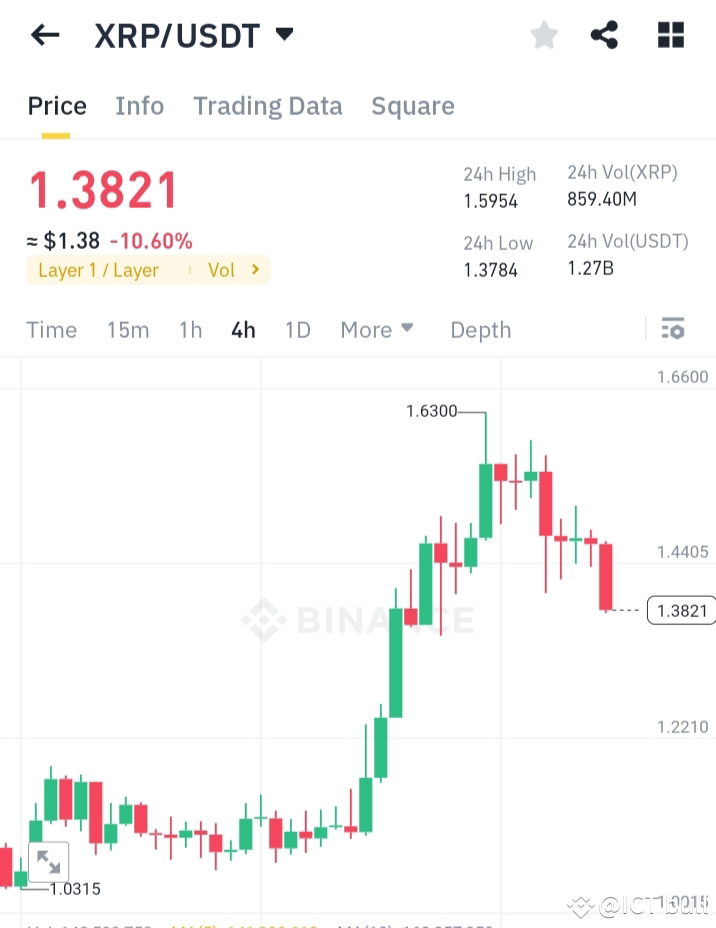Tap the 24h High value 1.5954
Viewport: 716px width, 928px height.
tap(491, 200)
